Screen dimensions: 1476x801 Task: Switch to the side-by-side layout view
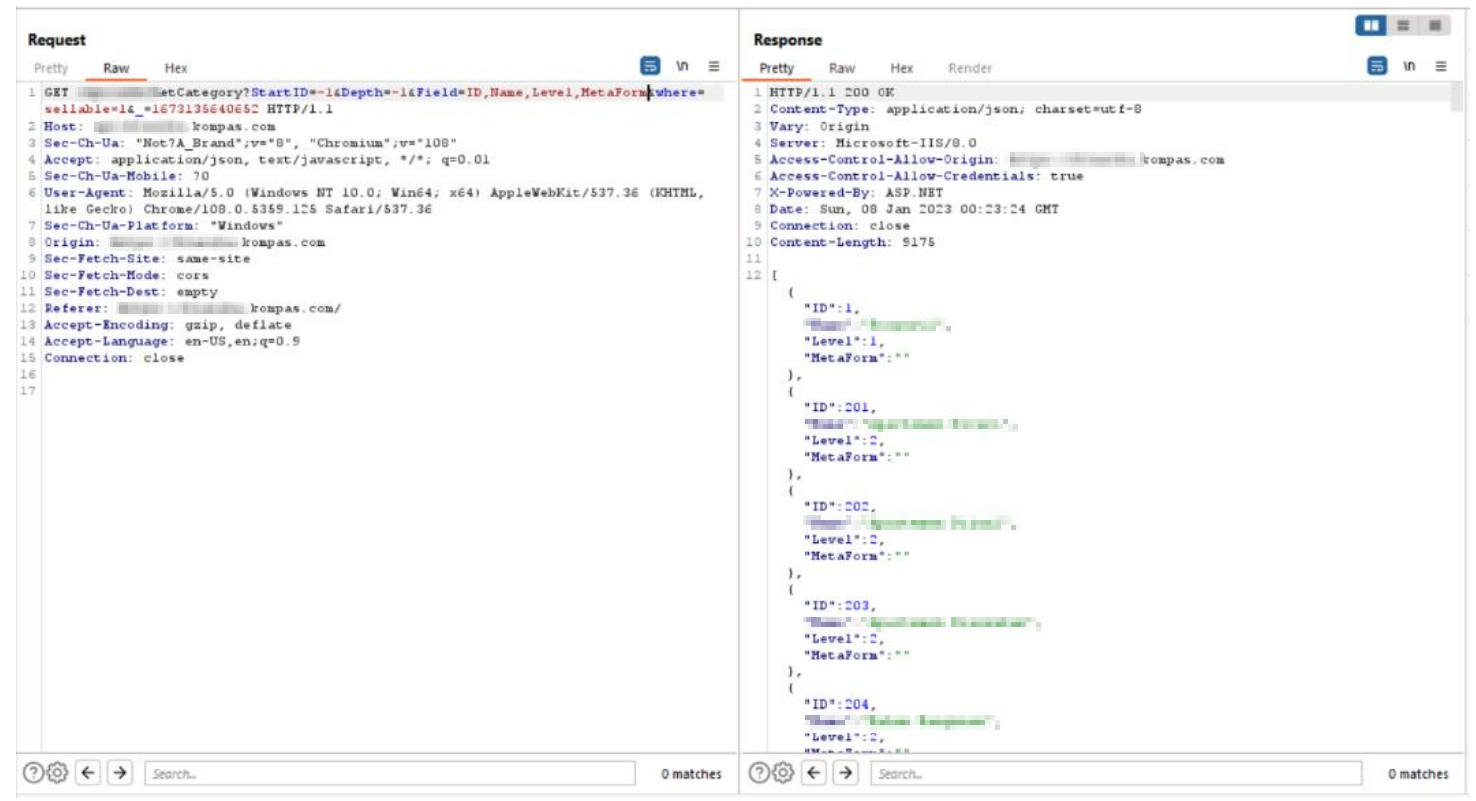point(1370,25)
